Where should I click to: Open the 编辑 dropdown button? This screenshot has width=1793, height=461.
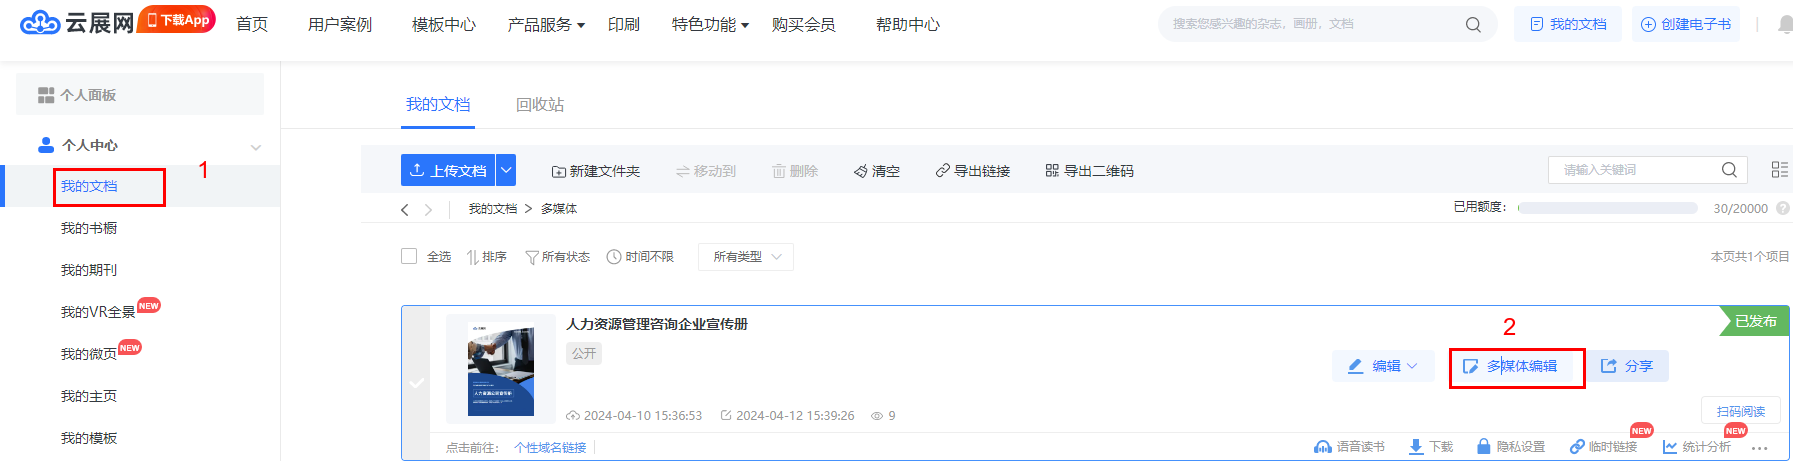[x=1383, y=366]
